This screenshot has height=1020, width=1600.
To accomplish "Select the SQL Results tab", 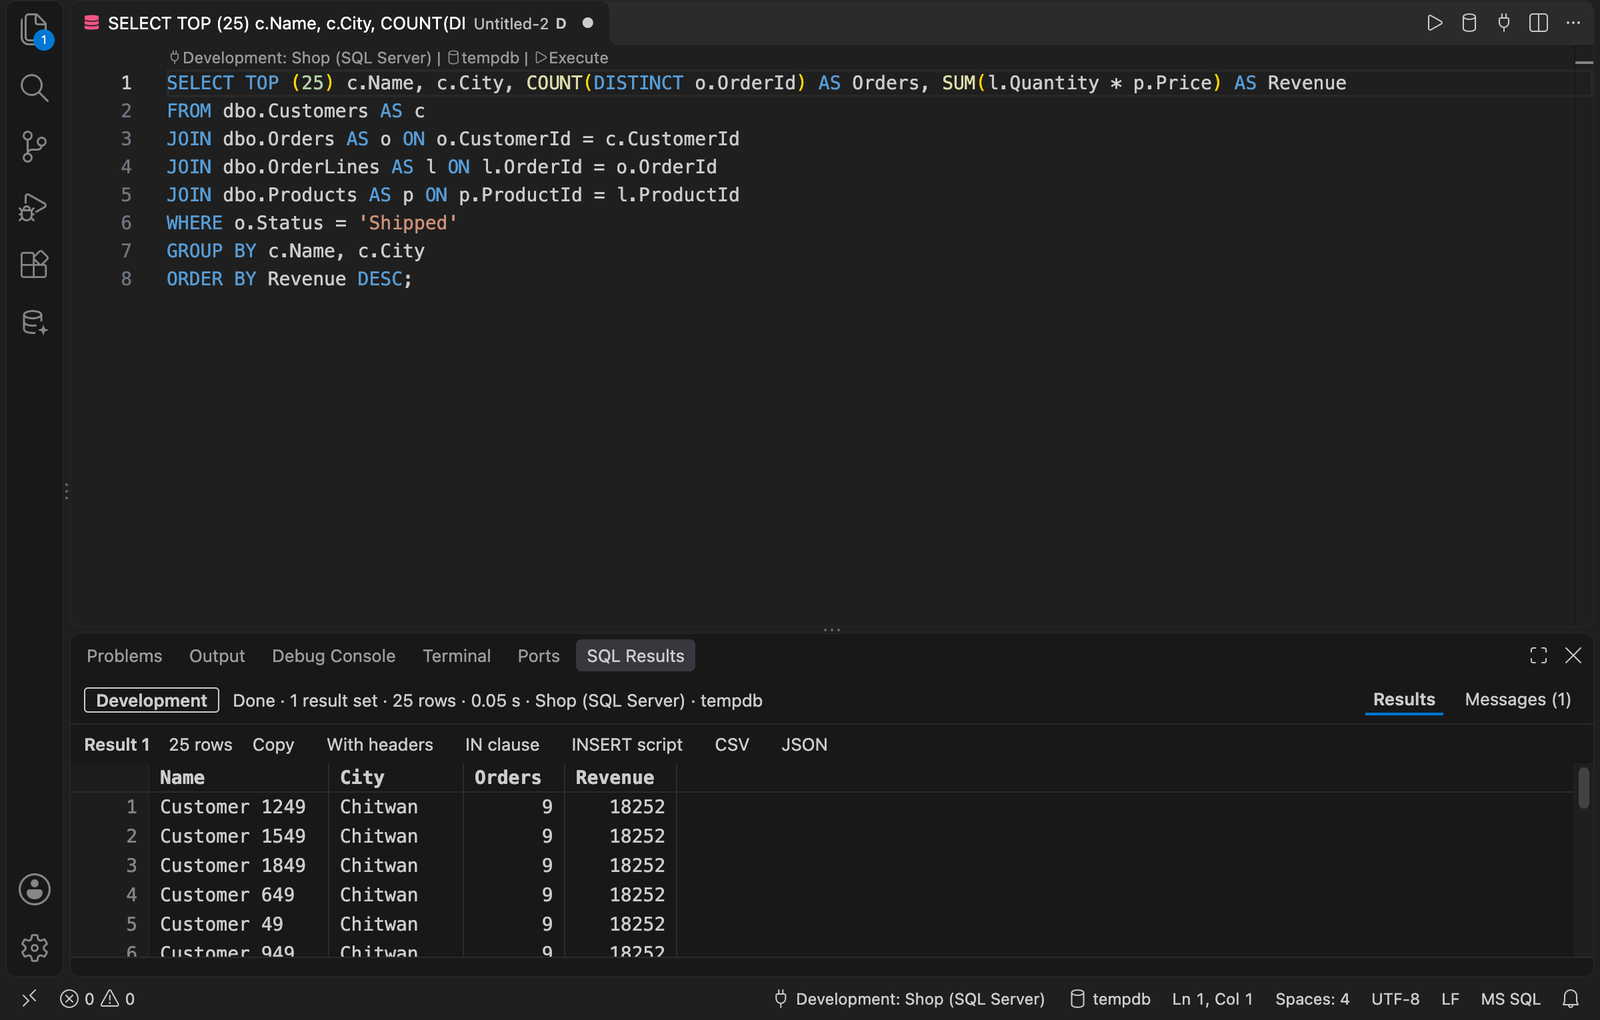I will pyautogui.click(x=635, y=656).
